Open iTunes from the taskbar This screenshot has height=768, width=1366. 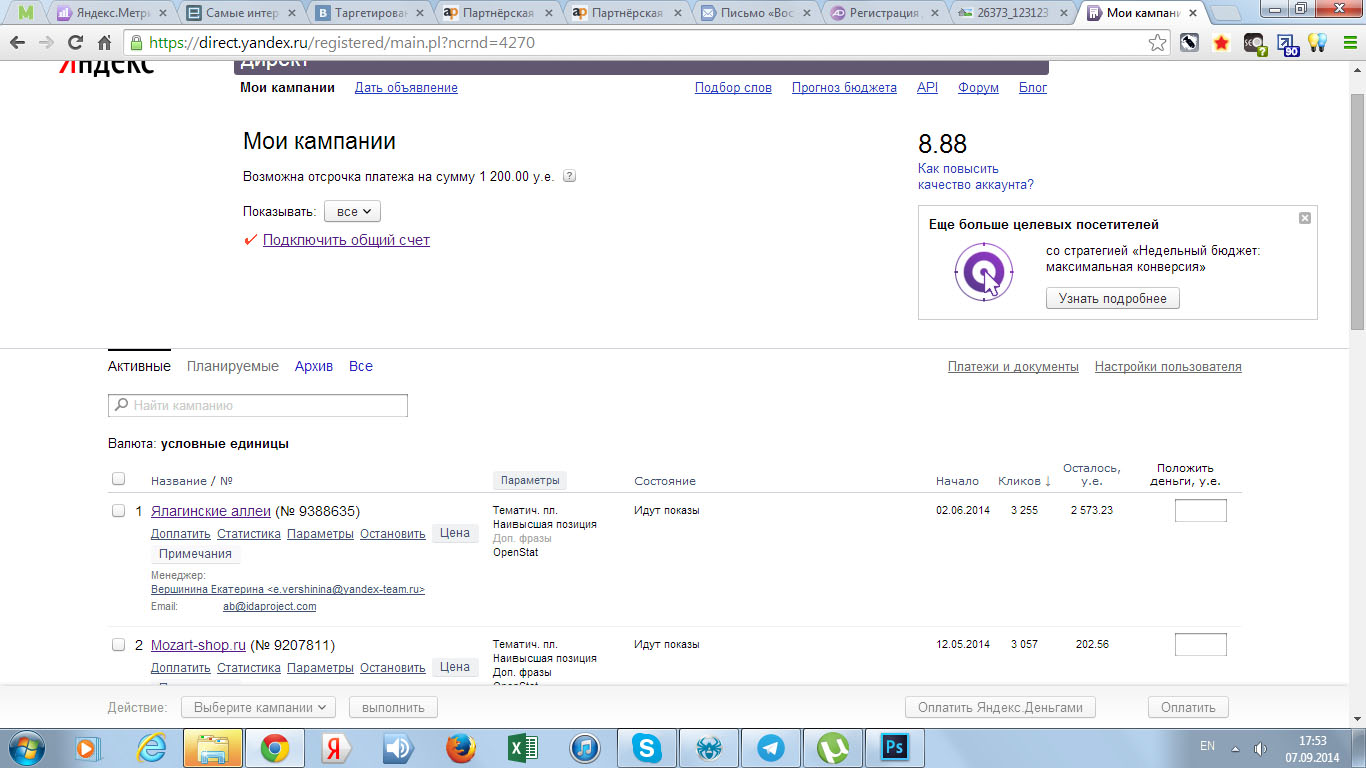(x=585, y=747)
